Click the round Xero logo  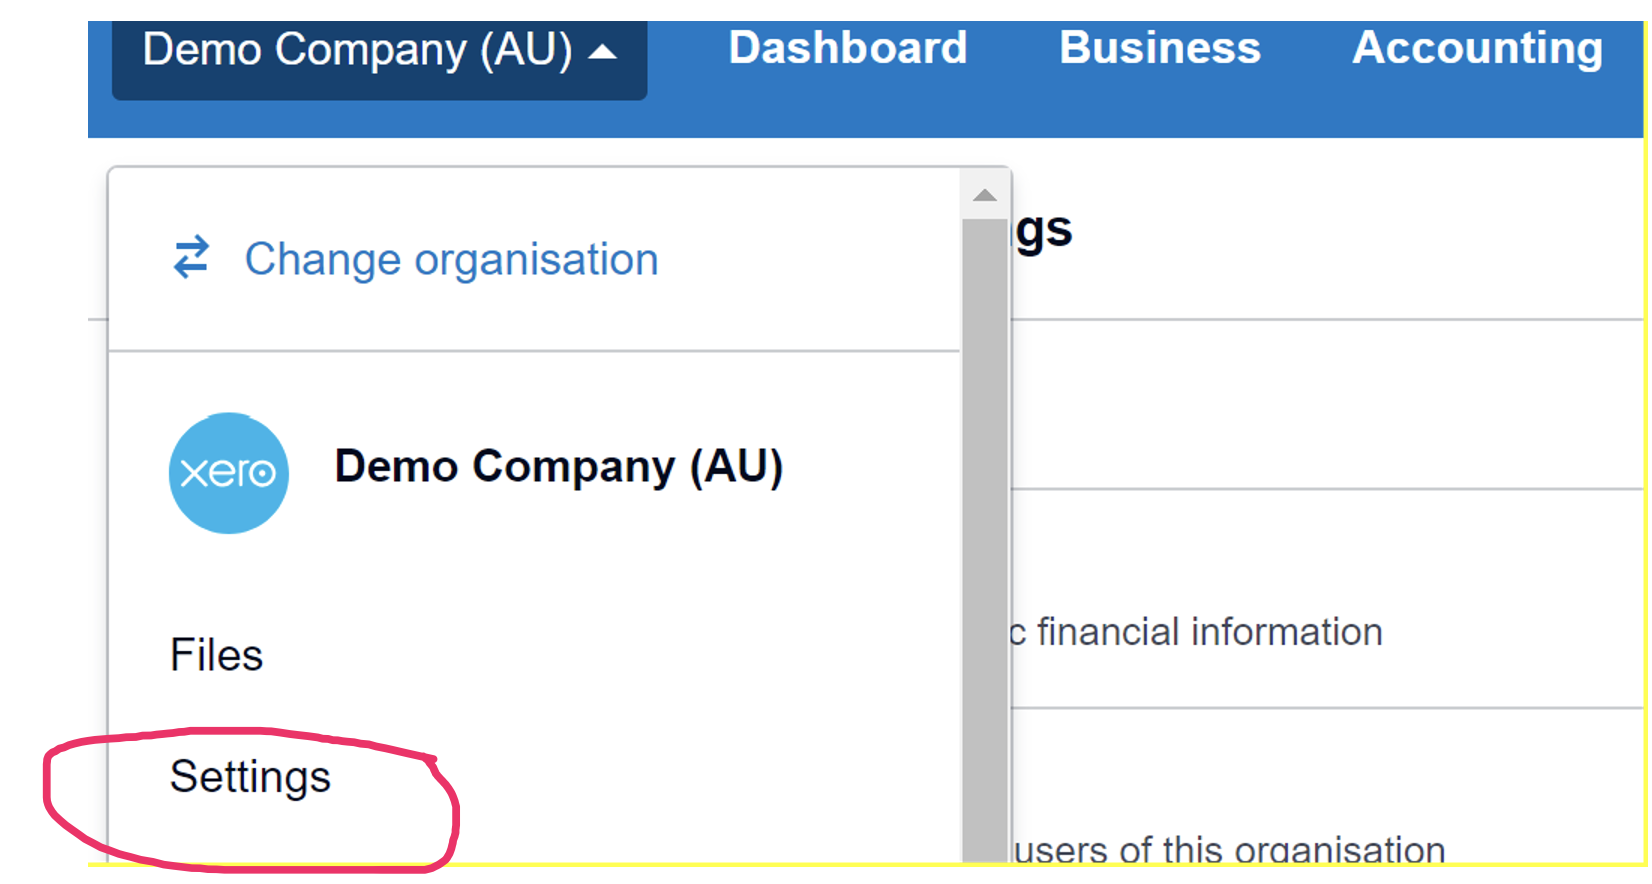(x=229, y=473)
